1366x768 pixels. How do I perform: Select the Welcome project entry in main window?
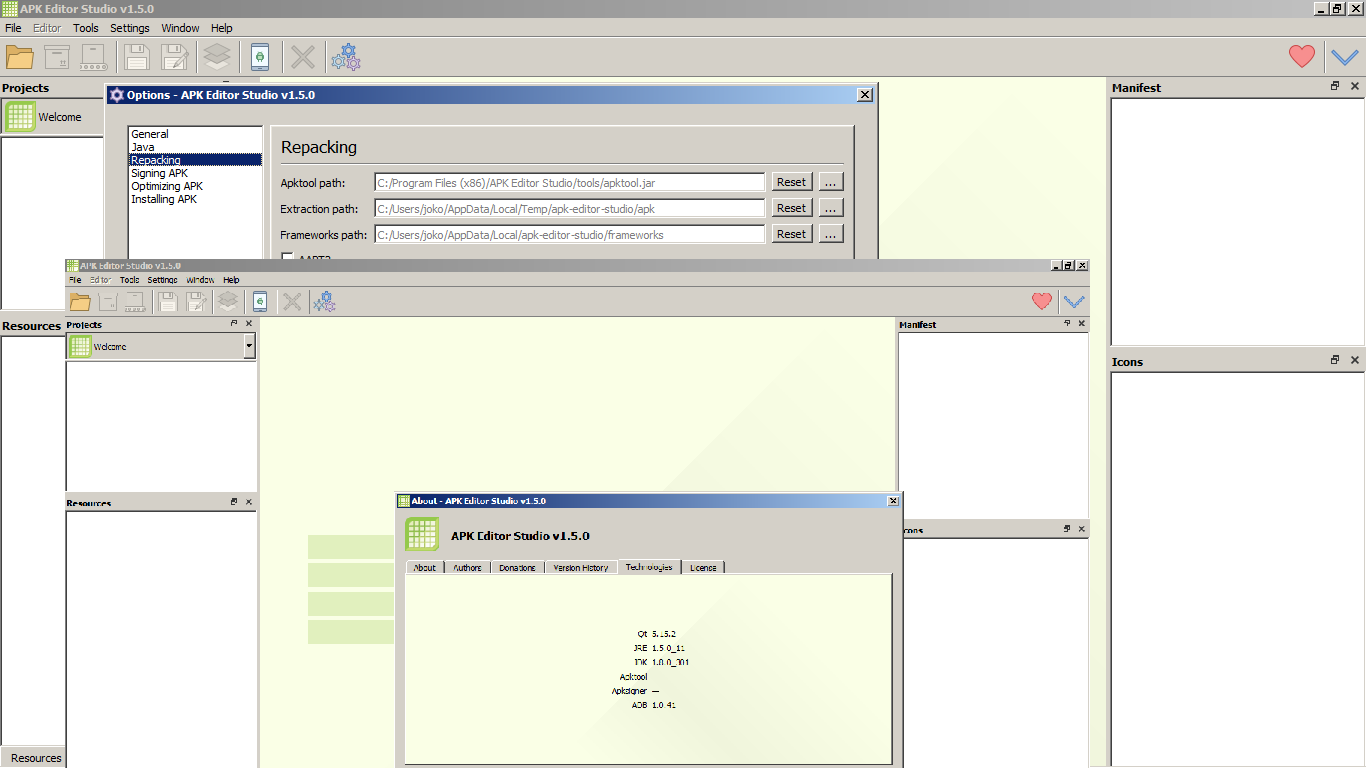(52, 117)
